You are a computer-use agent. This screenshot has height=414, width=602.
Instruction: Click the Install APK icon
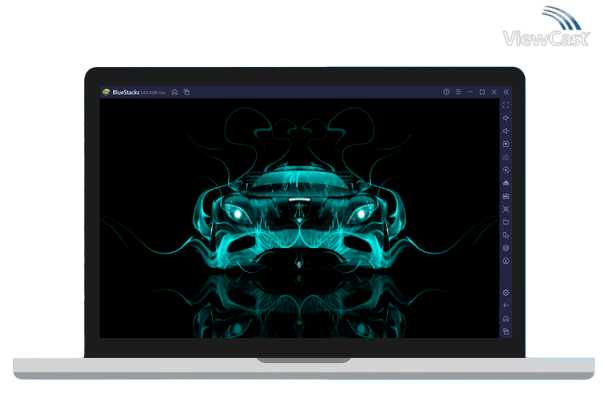click(506, 183)
